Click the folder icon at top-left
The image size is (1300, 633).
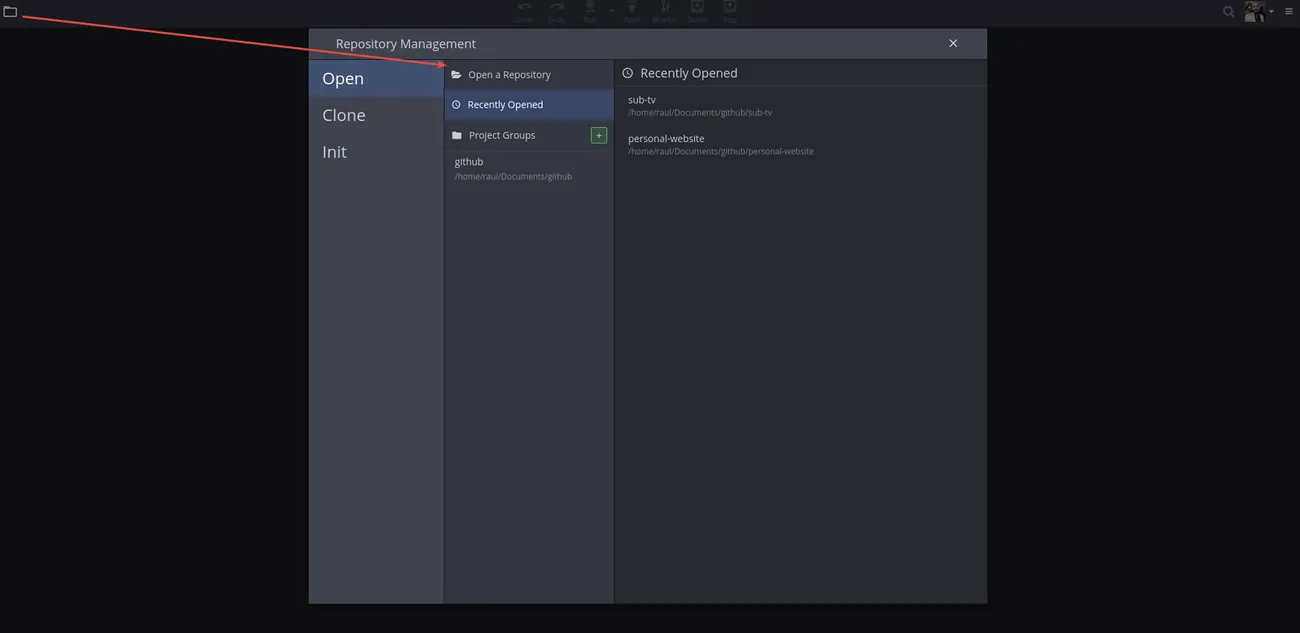(10, 11)
